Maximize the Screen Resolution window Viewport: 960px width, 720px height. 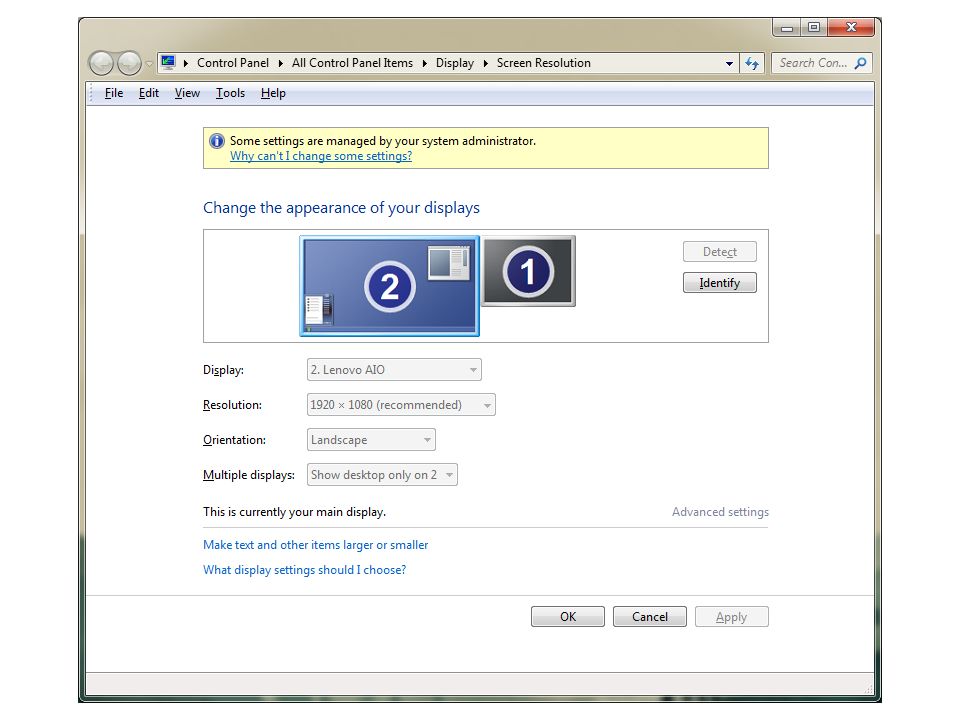[x=814, y=28]
